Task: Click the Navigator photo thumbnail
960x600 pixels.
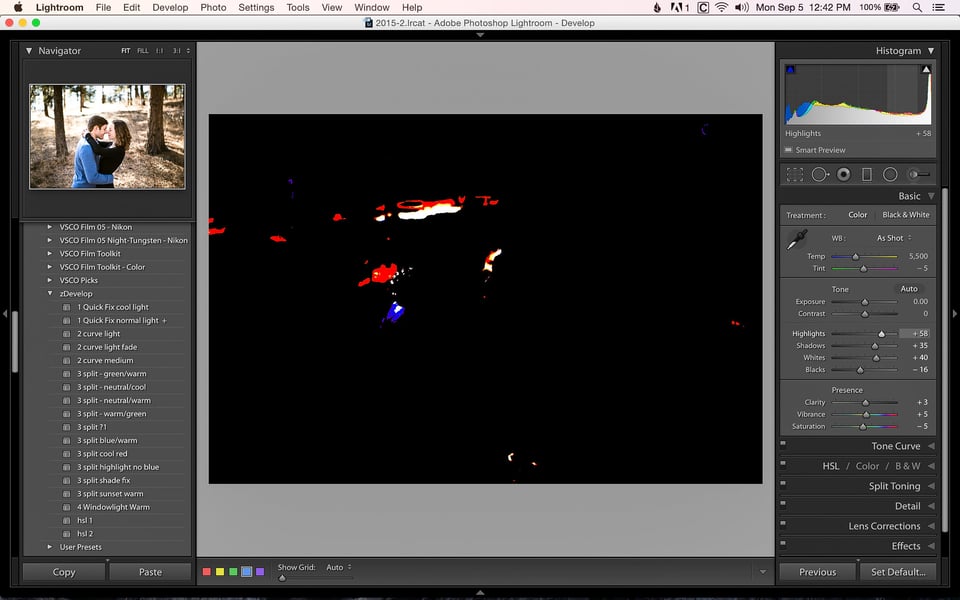Action: click(x=107, y=137)
